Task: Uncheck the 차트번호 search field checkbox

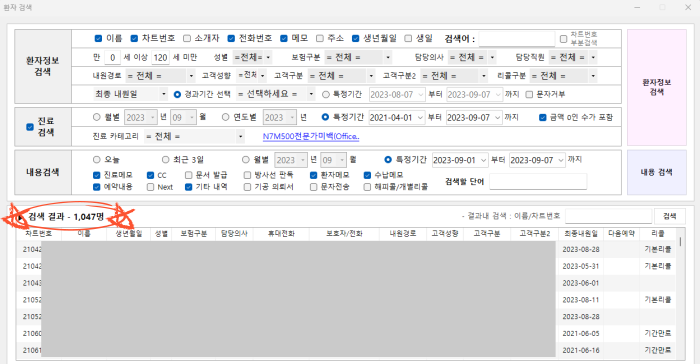Action: click(x=134, y=38)
